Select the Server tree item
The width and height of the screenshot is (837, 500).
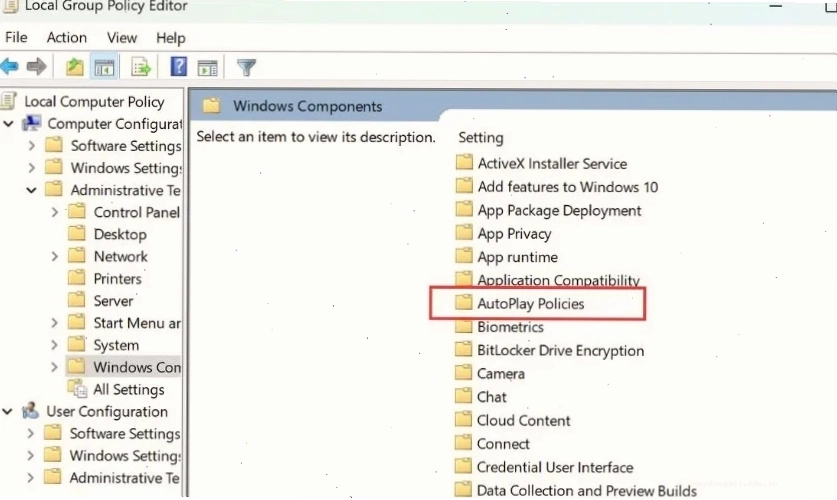[113, 301]
